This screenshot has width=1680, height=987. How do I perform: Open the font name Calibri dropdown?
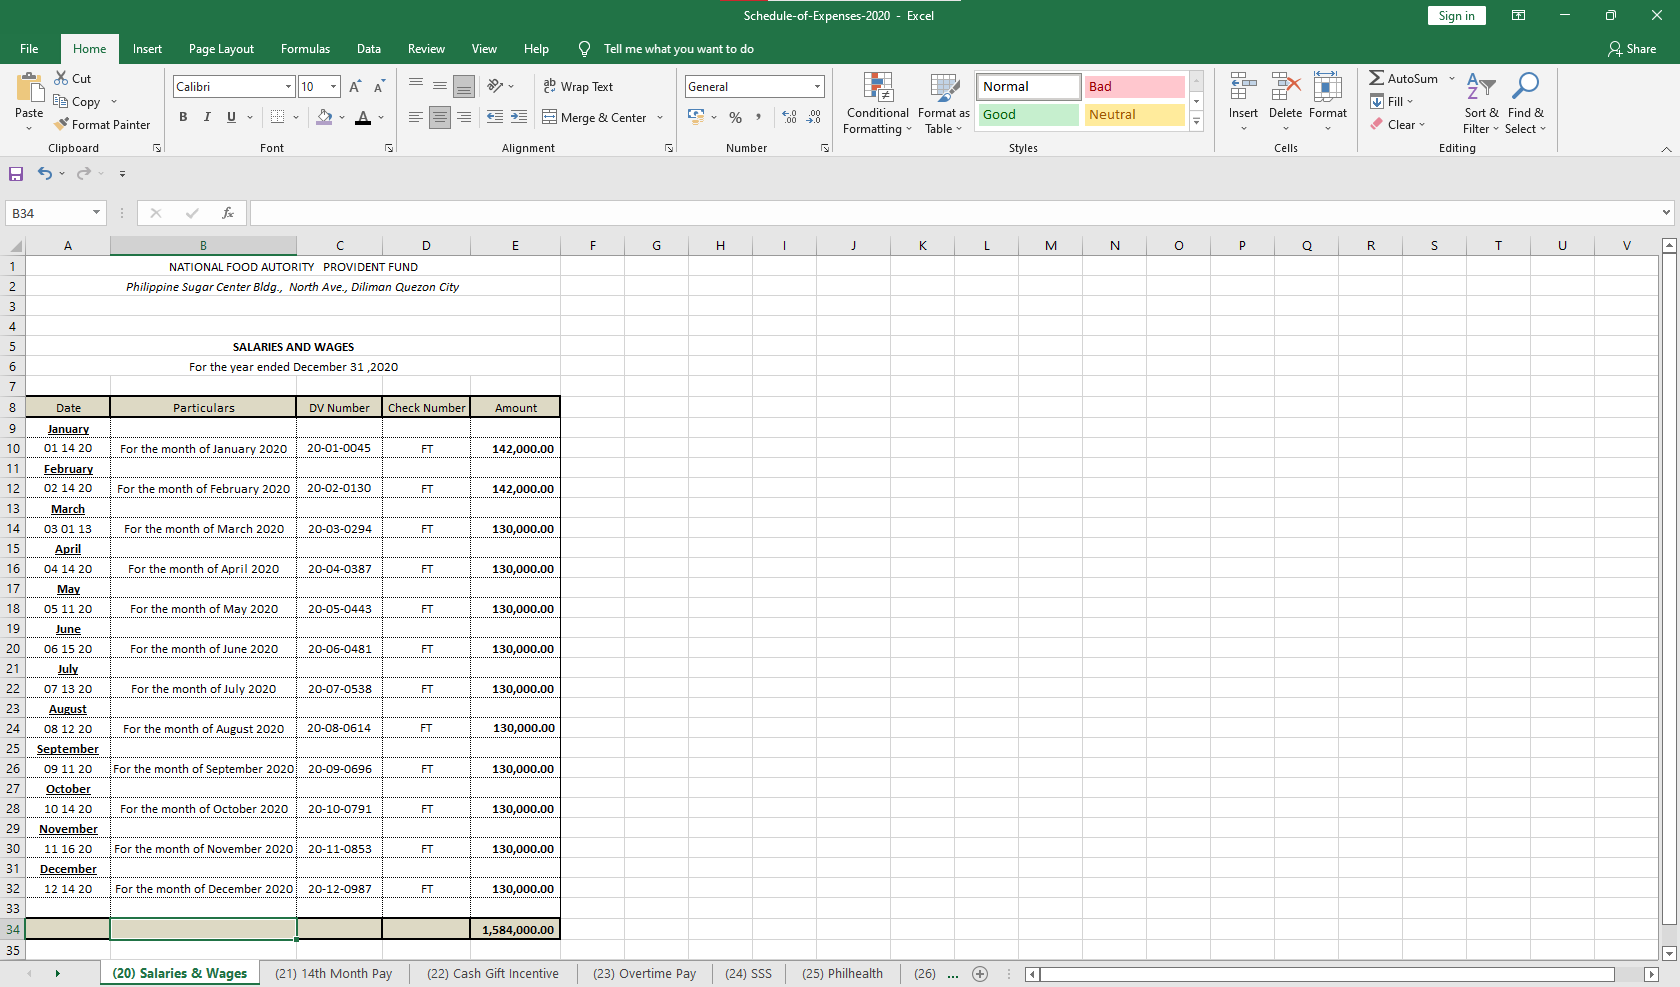tap(288, 87)
